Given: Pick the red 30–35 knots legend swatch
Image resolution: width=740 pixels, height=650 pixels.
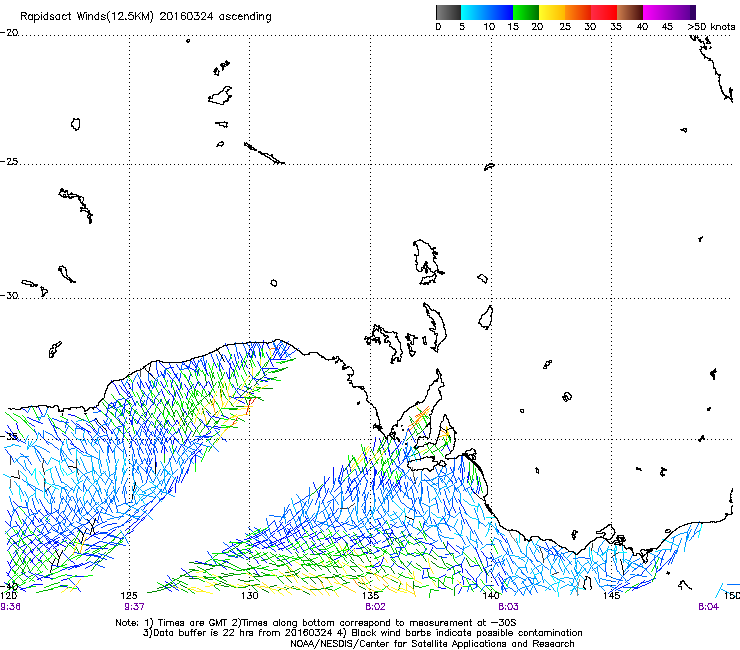Looking at the screenshot, I should click(604, 12).
